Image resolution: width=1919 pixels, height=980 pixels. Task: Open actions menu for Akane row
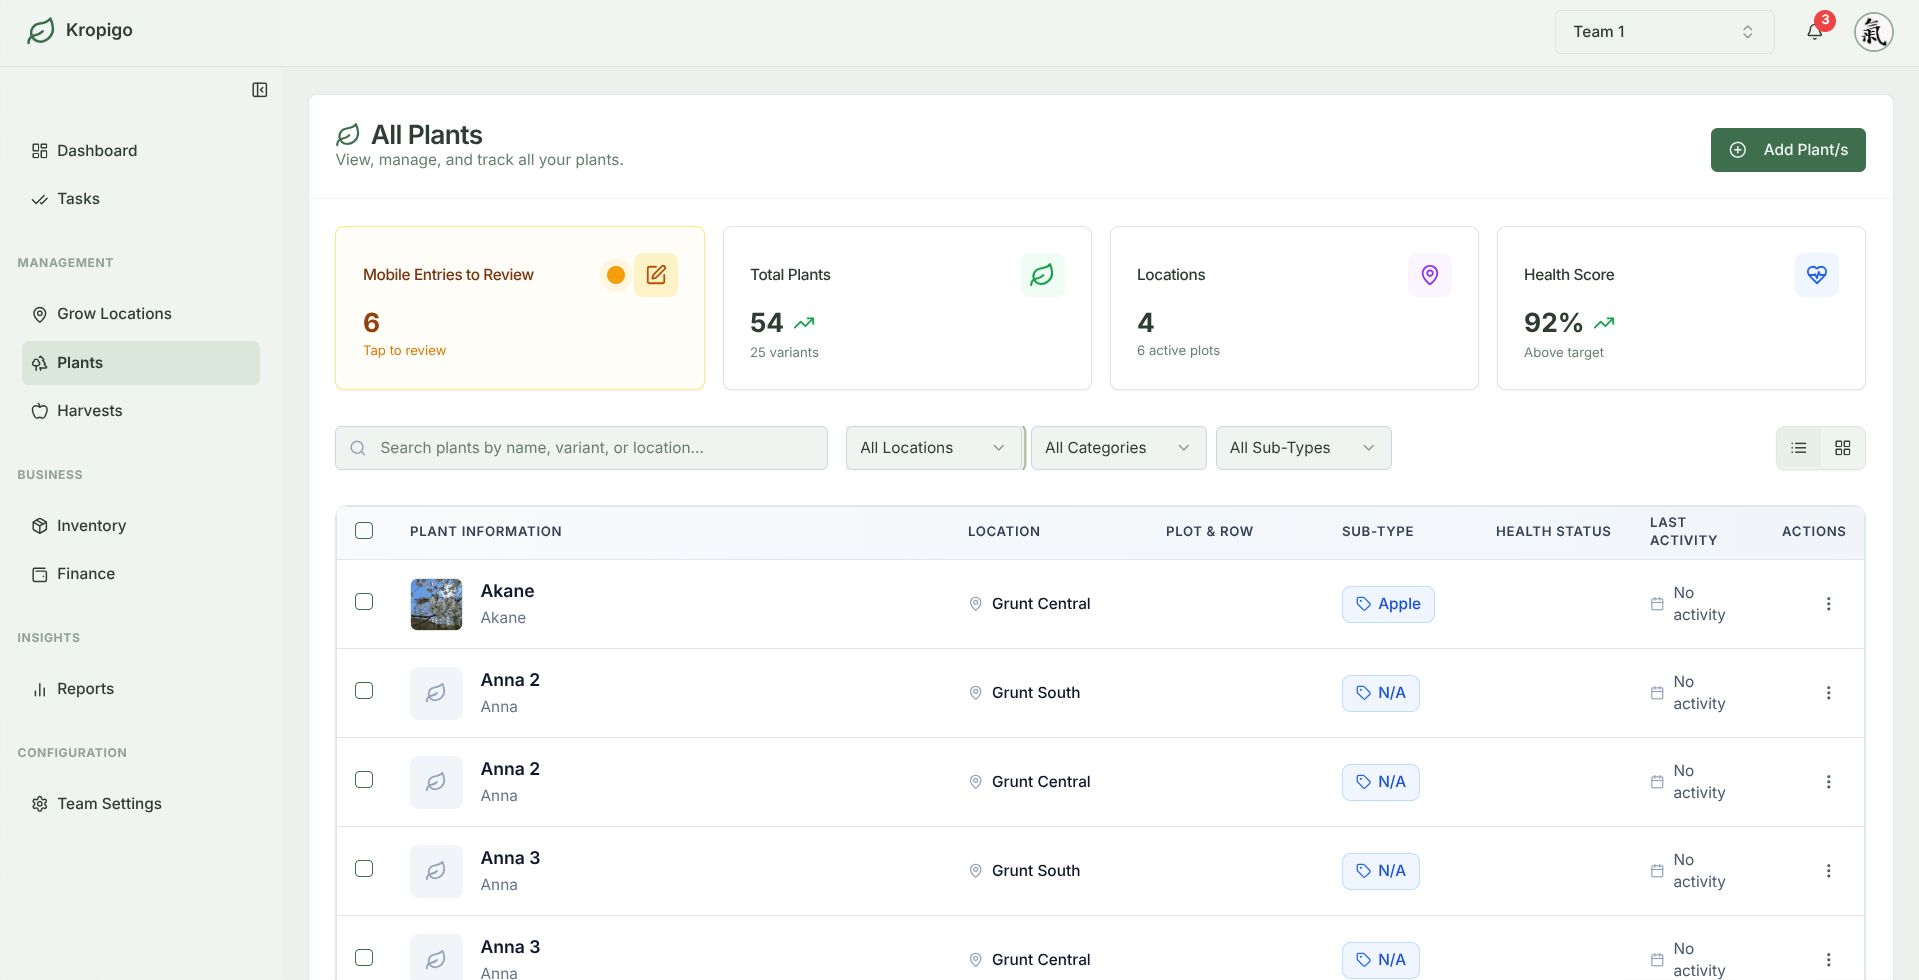(1828, 604)
